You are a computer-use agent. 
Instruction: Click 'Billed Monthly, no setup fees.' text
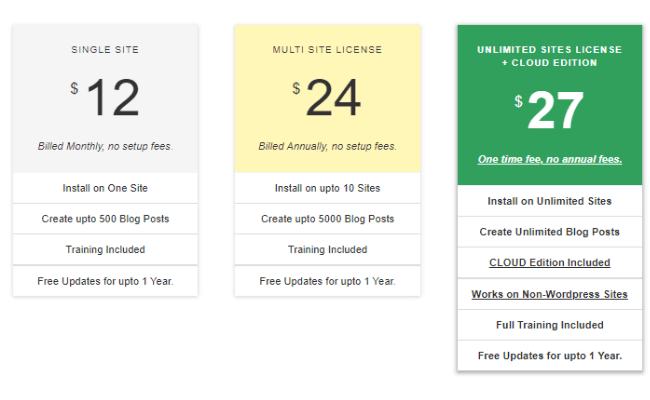[105, 146]
